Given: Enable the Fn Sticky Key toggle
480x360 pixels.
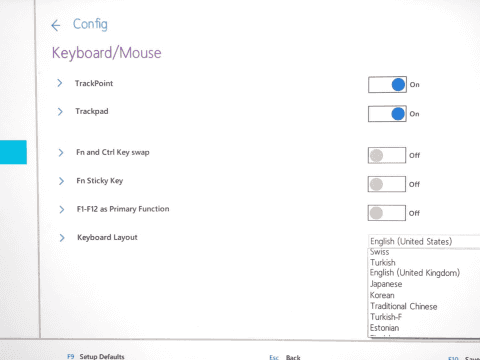Looking at the screenshot, I should [387, 184].
